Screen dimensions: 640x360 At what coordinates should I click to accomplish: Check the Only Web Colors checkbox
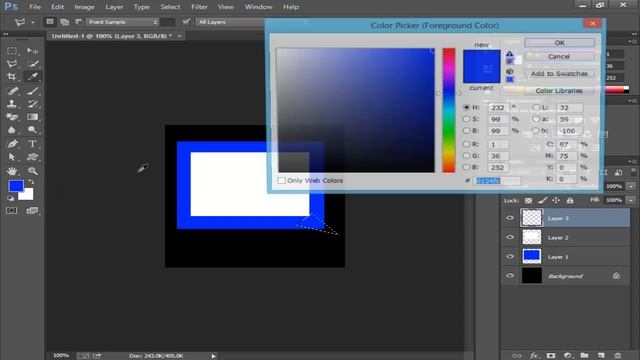[281, 180]
